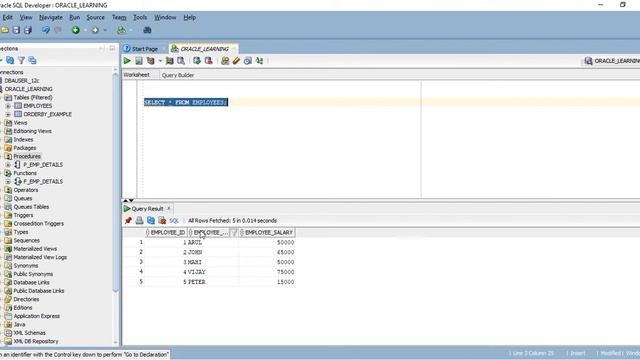Sort by EMPLOYEE_ID column header
640x360 pixels.
click(x=166, y=232)
